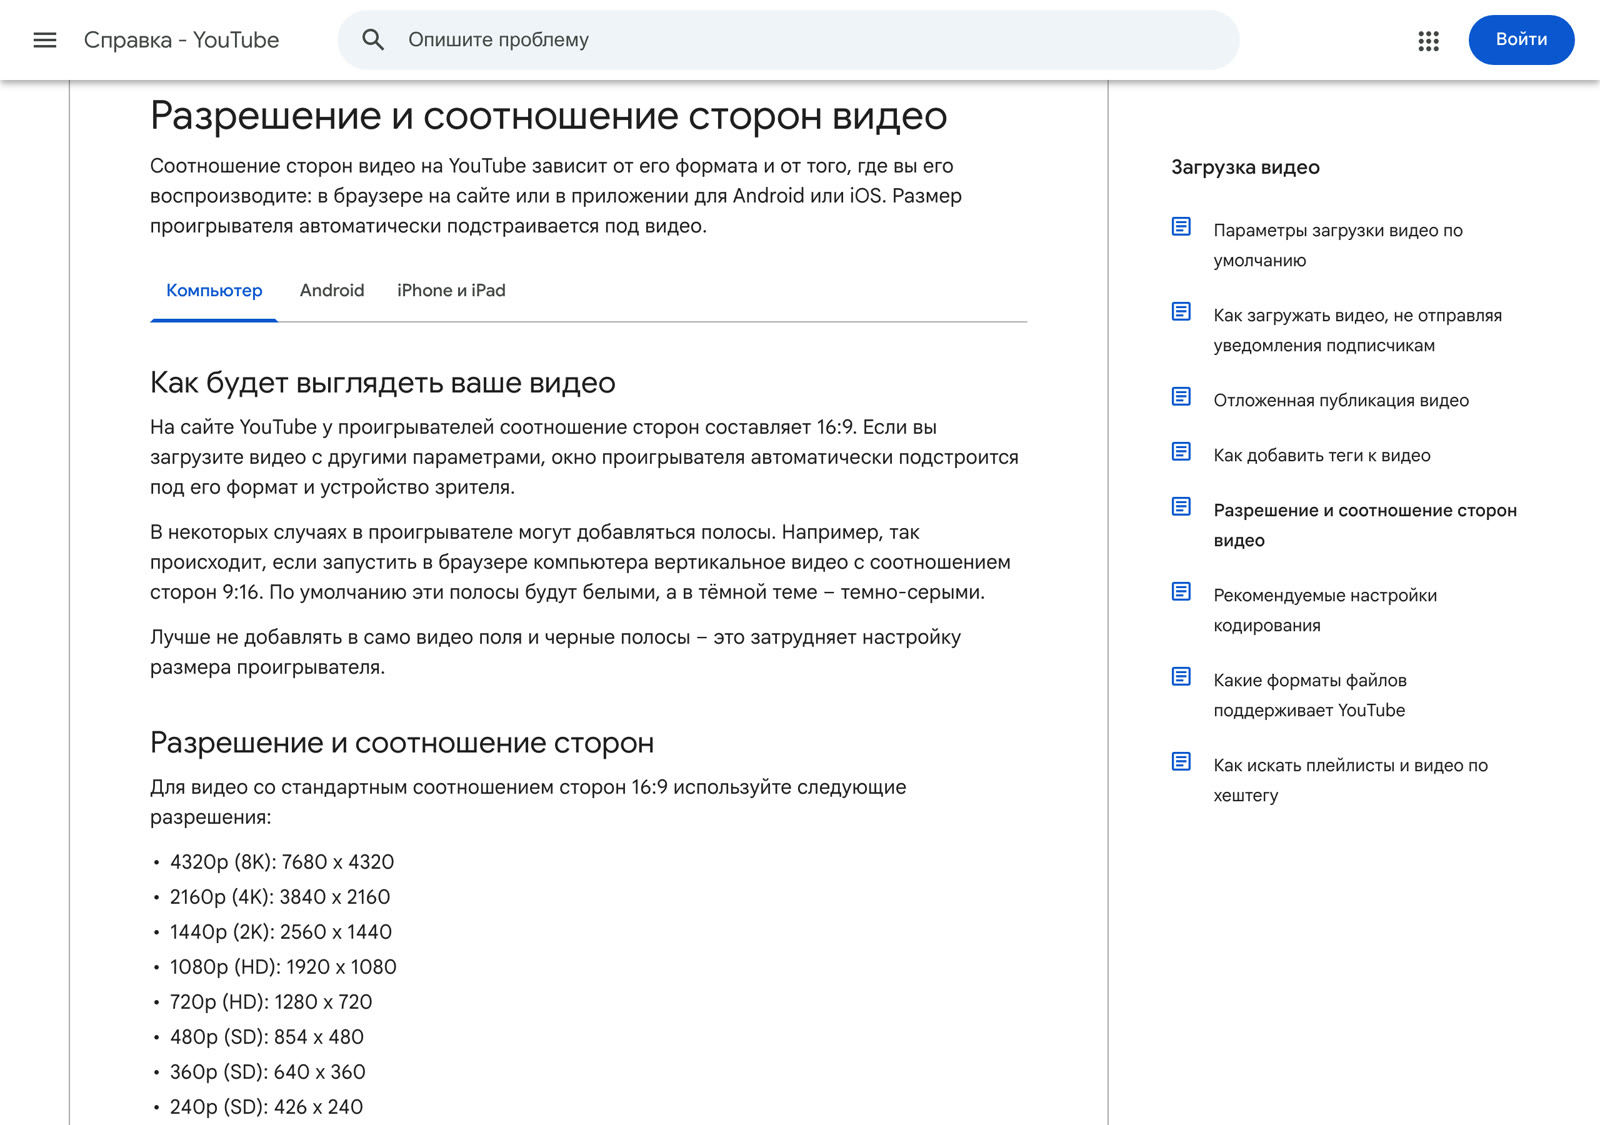Click the article icon beside 'Разрешение и соотношение'

(x=1181, y=507)
